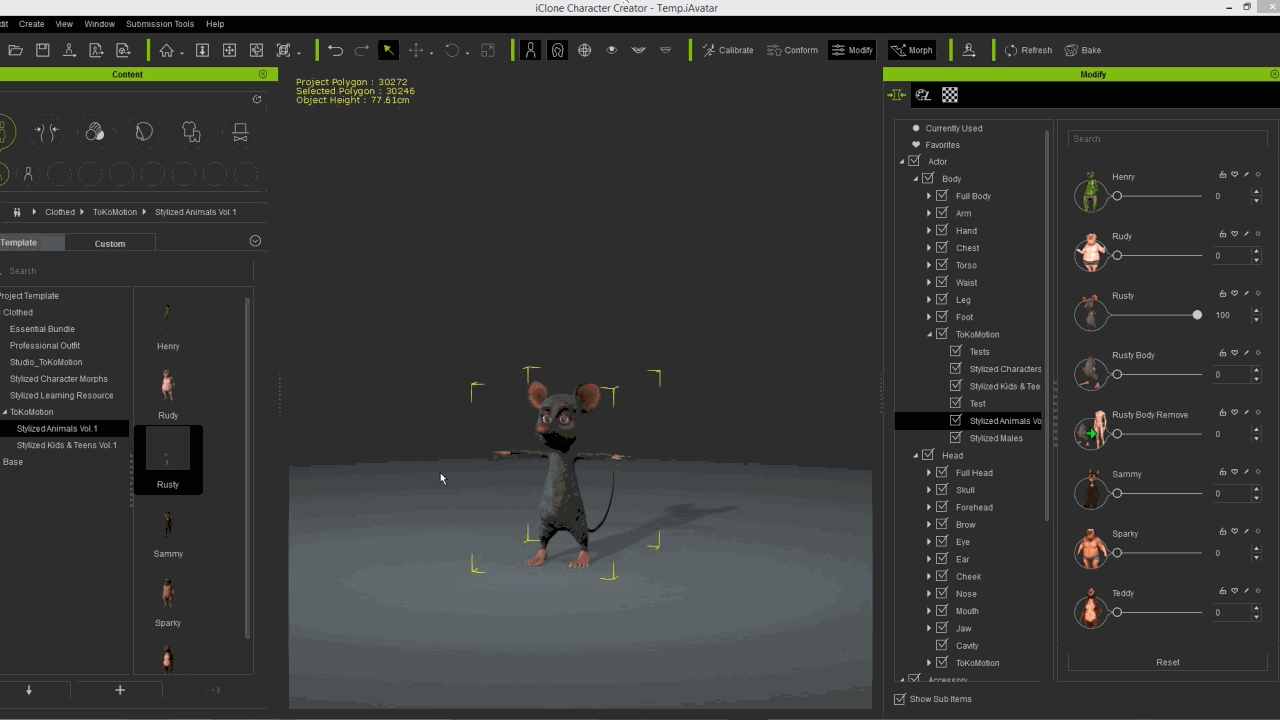
Task: Toggle the Full Head checkbox
Action: pyautogui.click(x=942, y=473)
